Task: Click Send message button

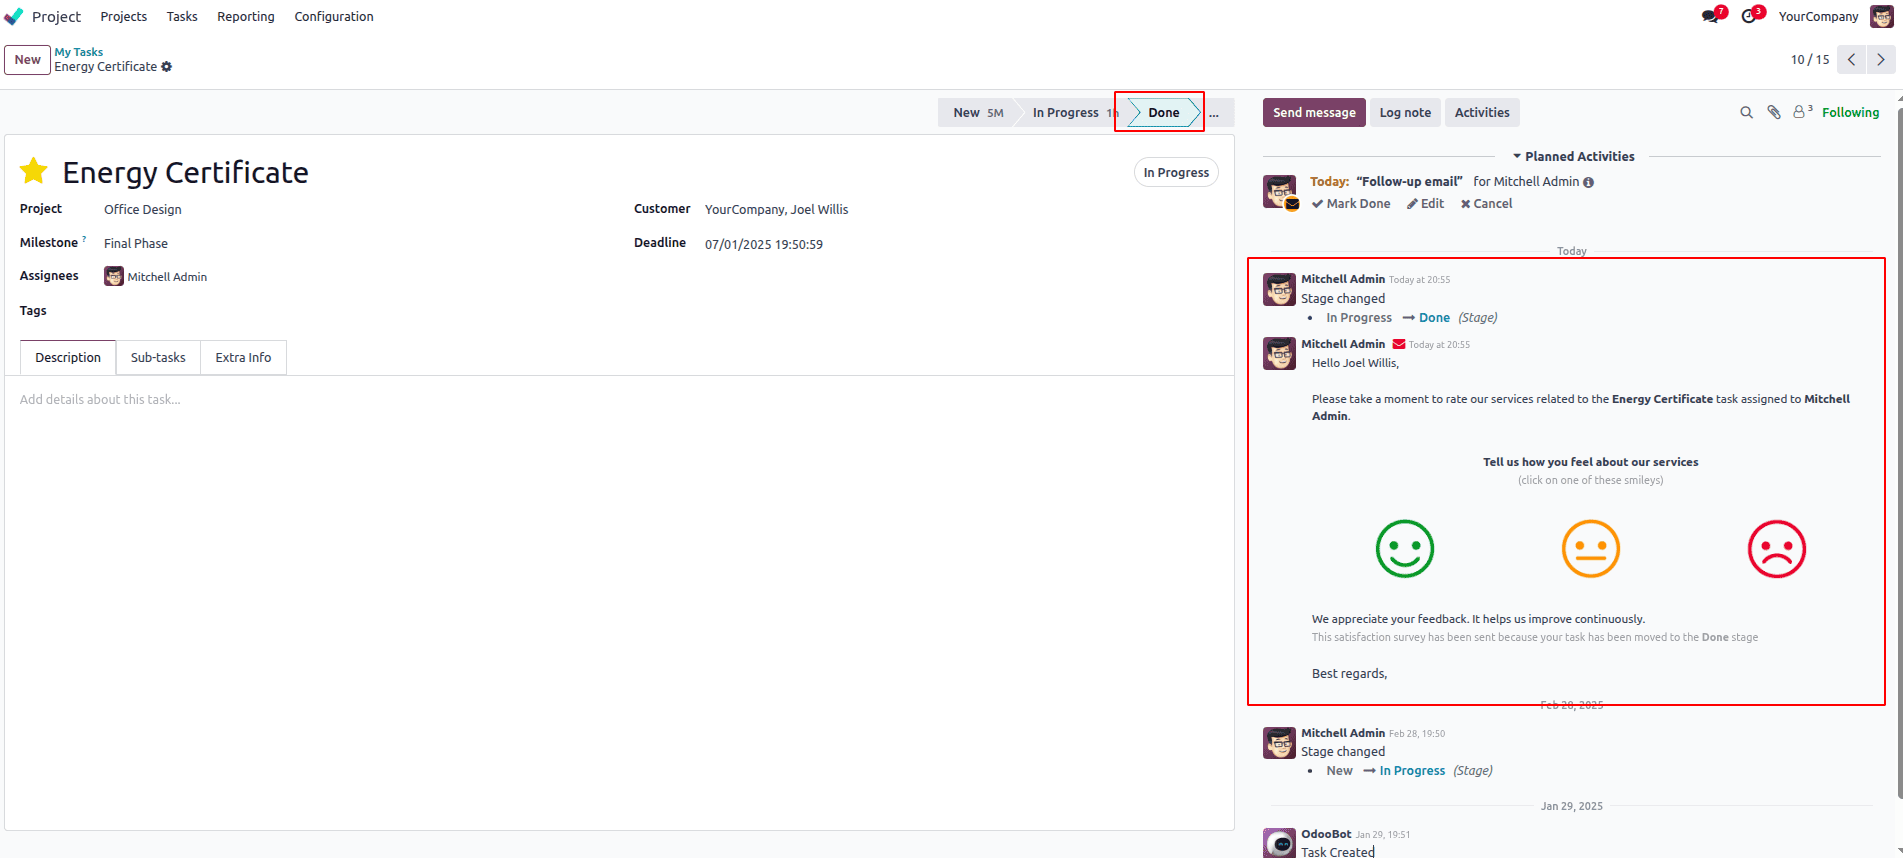Action: point(1314,113)
